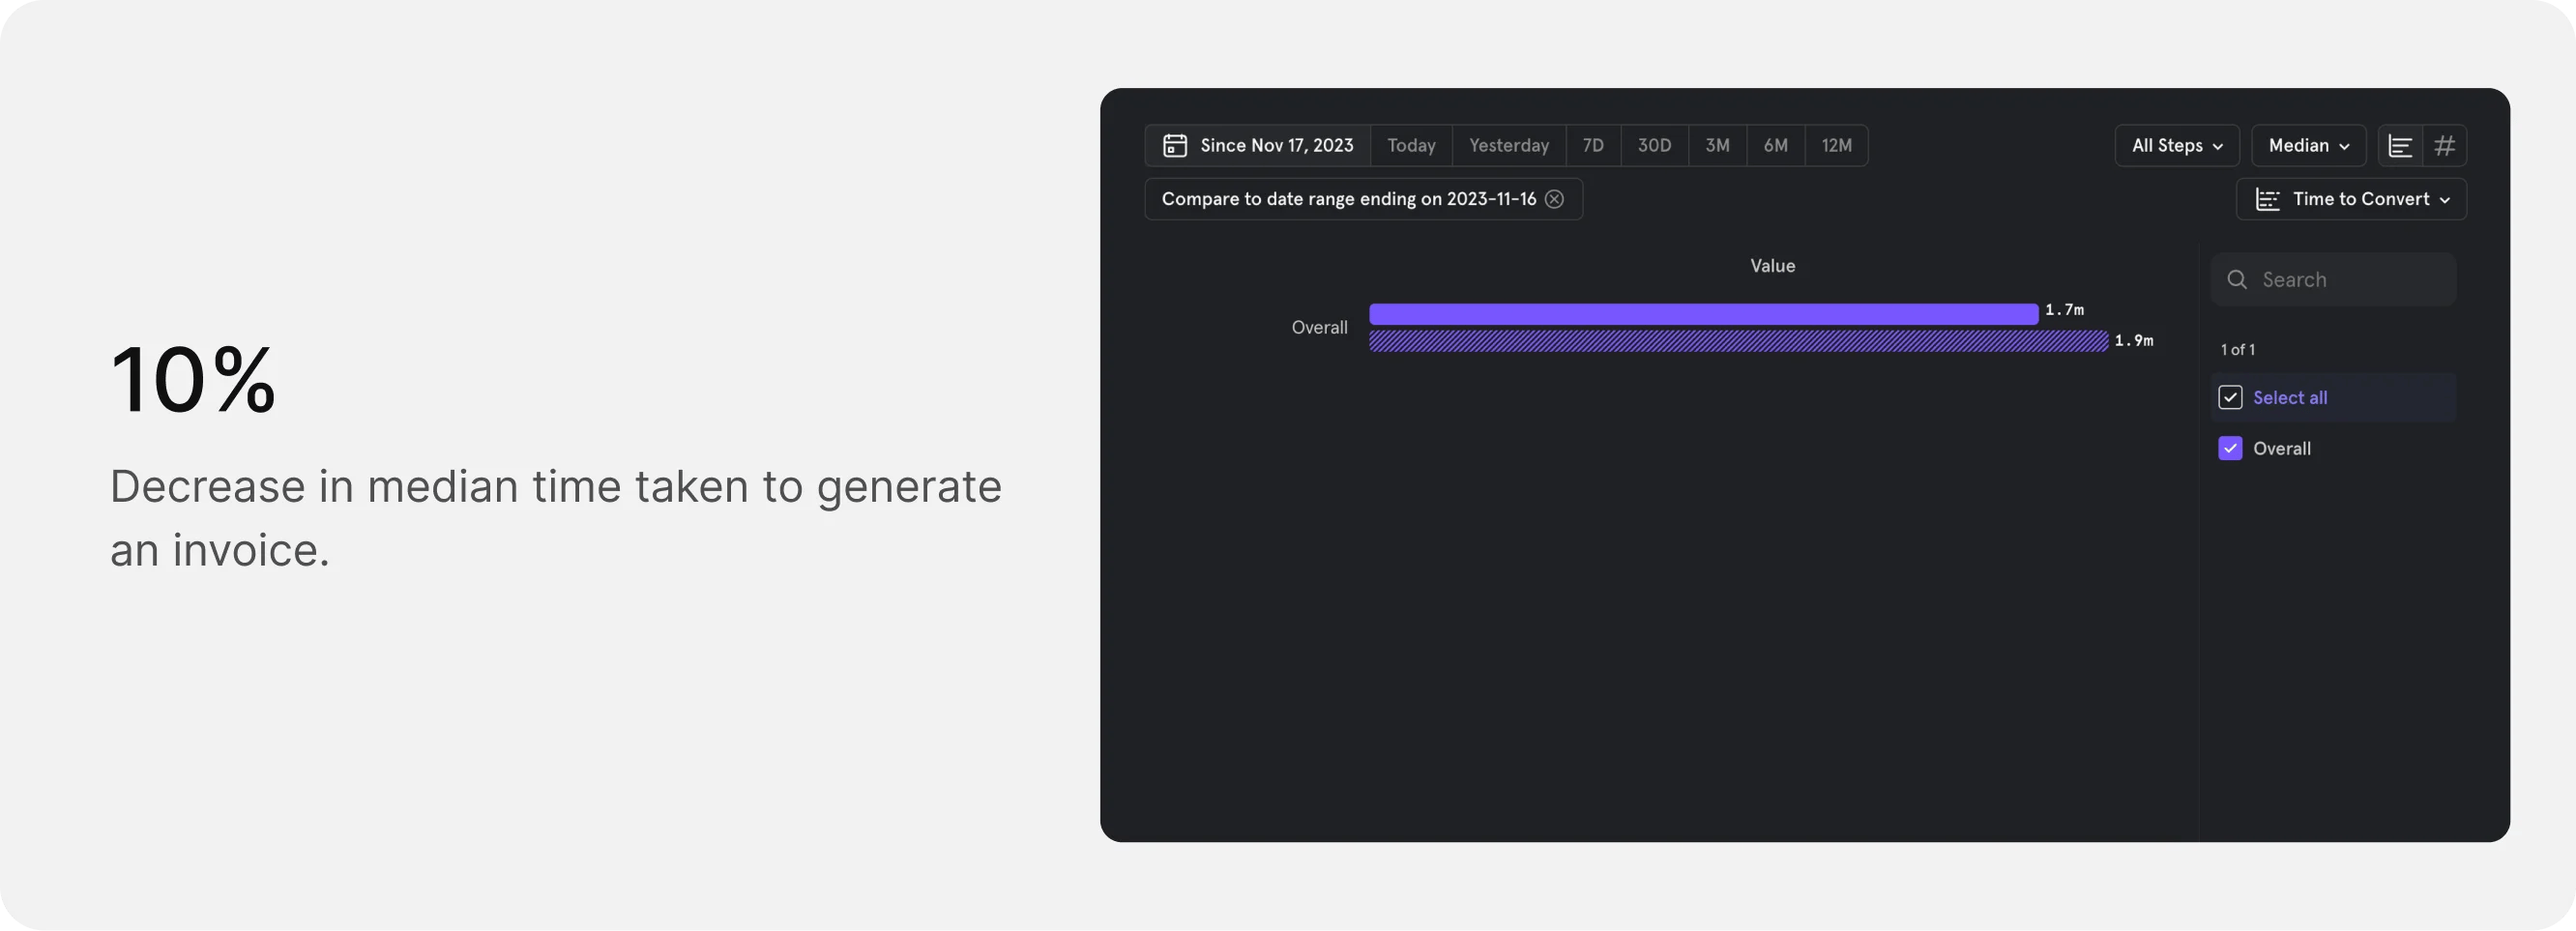The image size is (2576, 931).
Task: Toggle the Select all checkbox
Action: pos(2230,398)
